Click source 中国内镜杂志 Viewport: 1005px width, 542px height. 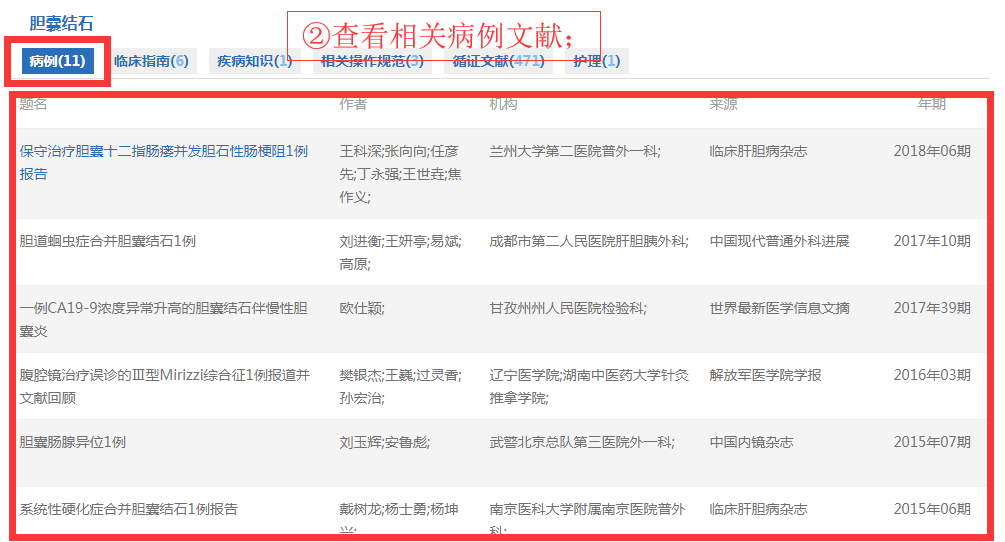tap(751, 442)
